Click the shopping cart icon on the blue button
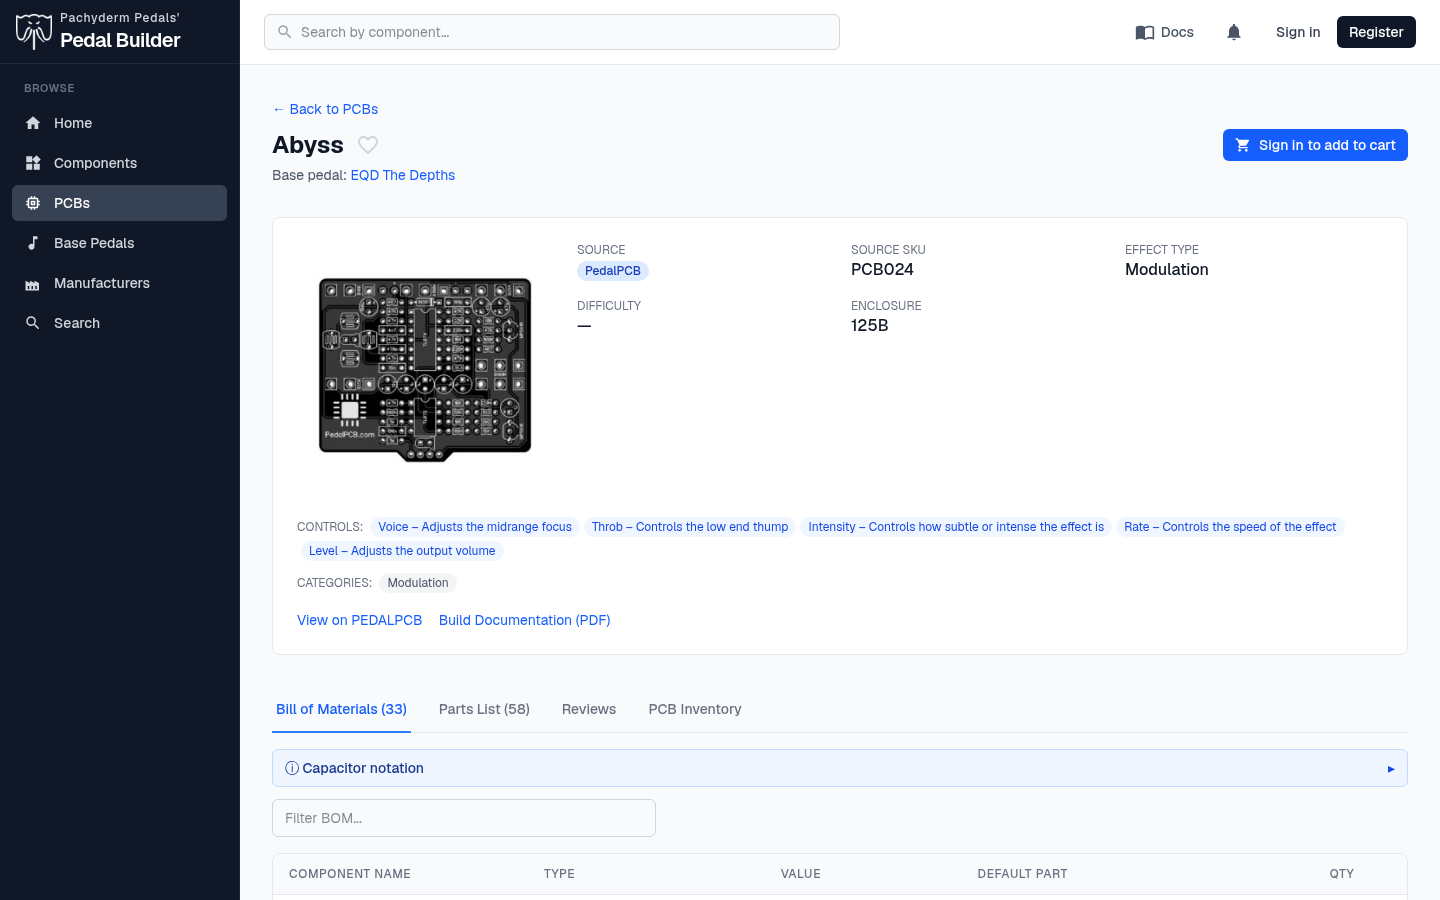Viewport: 1440px width, 900px height. point(1243,145)
